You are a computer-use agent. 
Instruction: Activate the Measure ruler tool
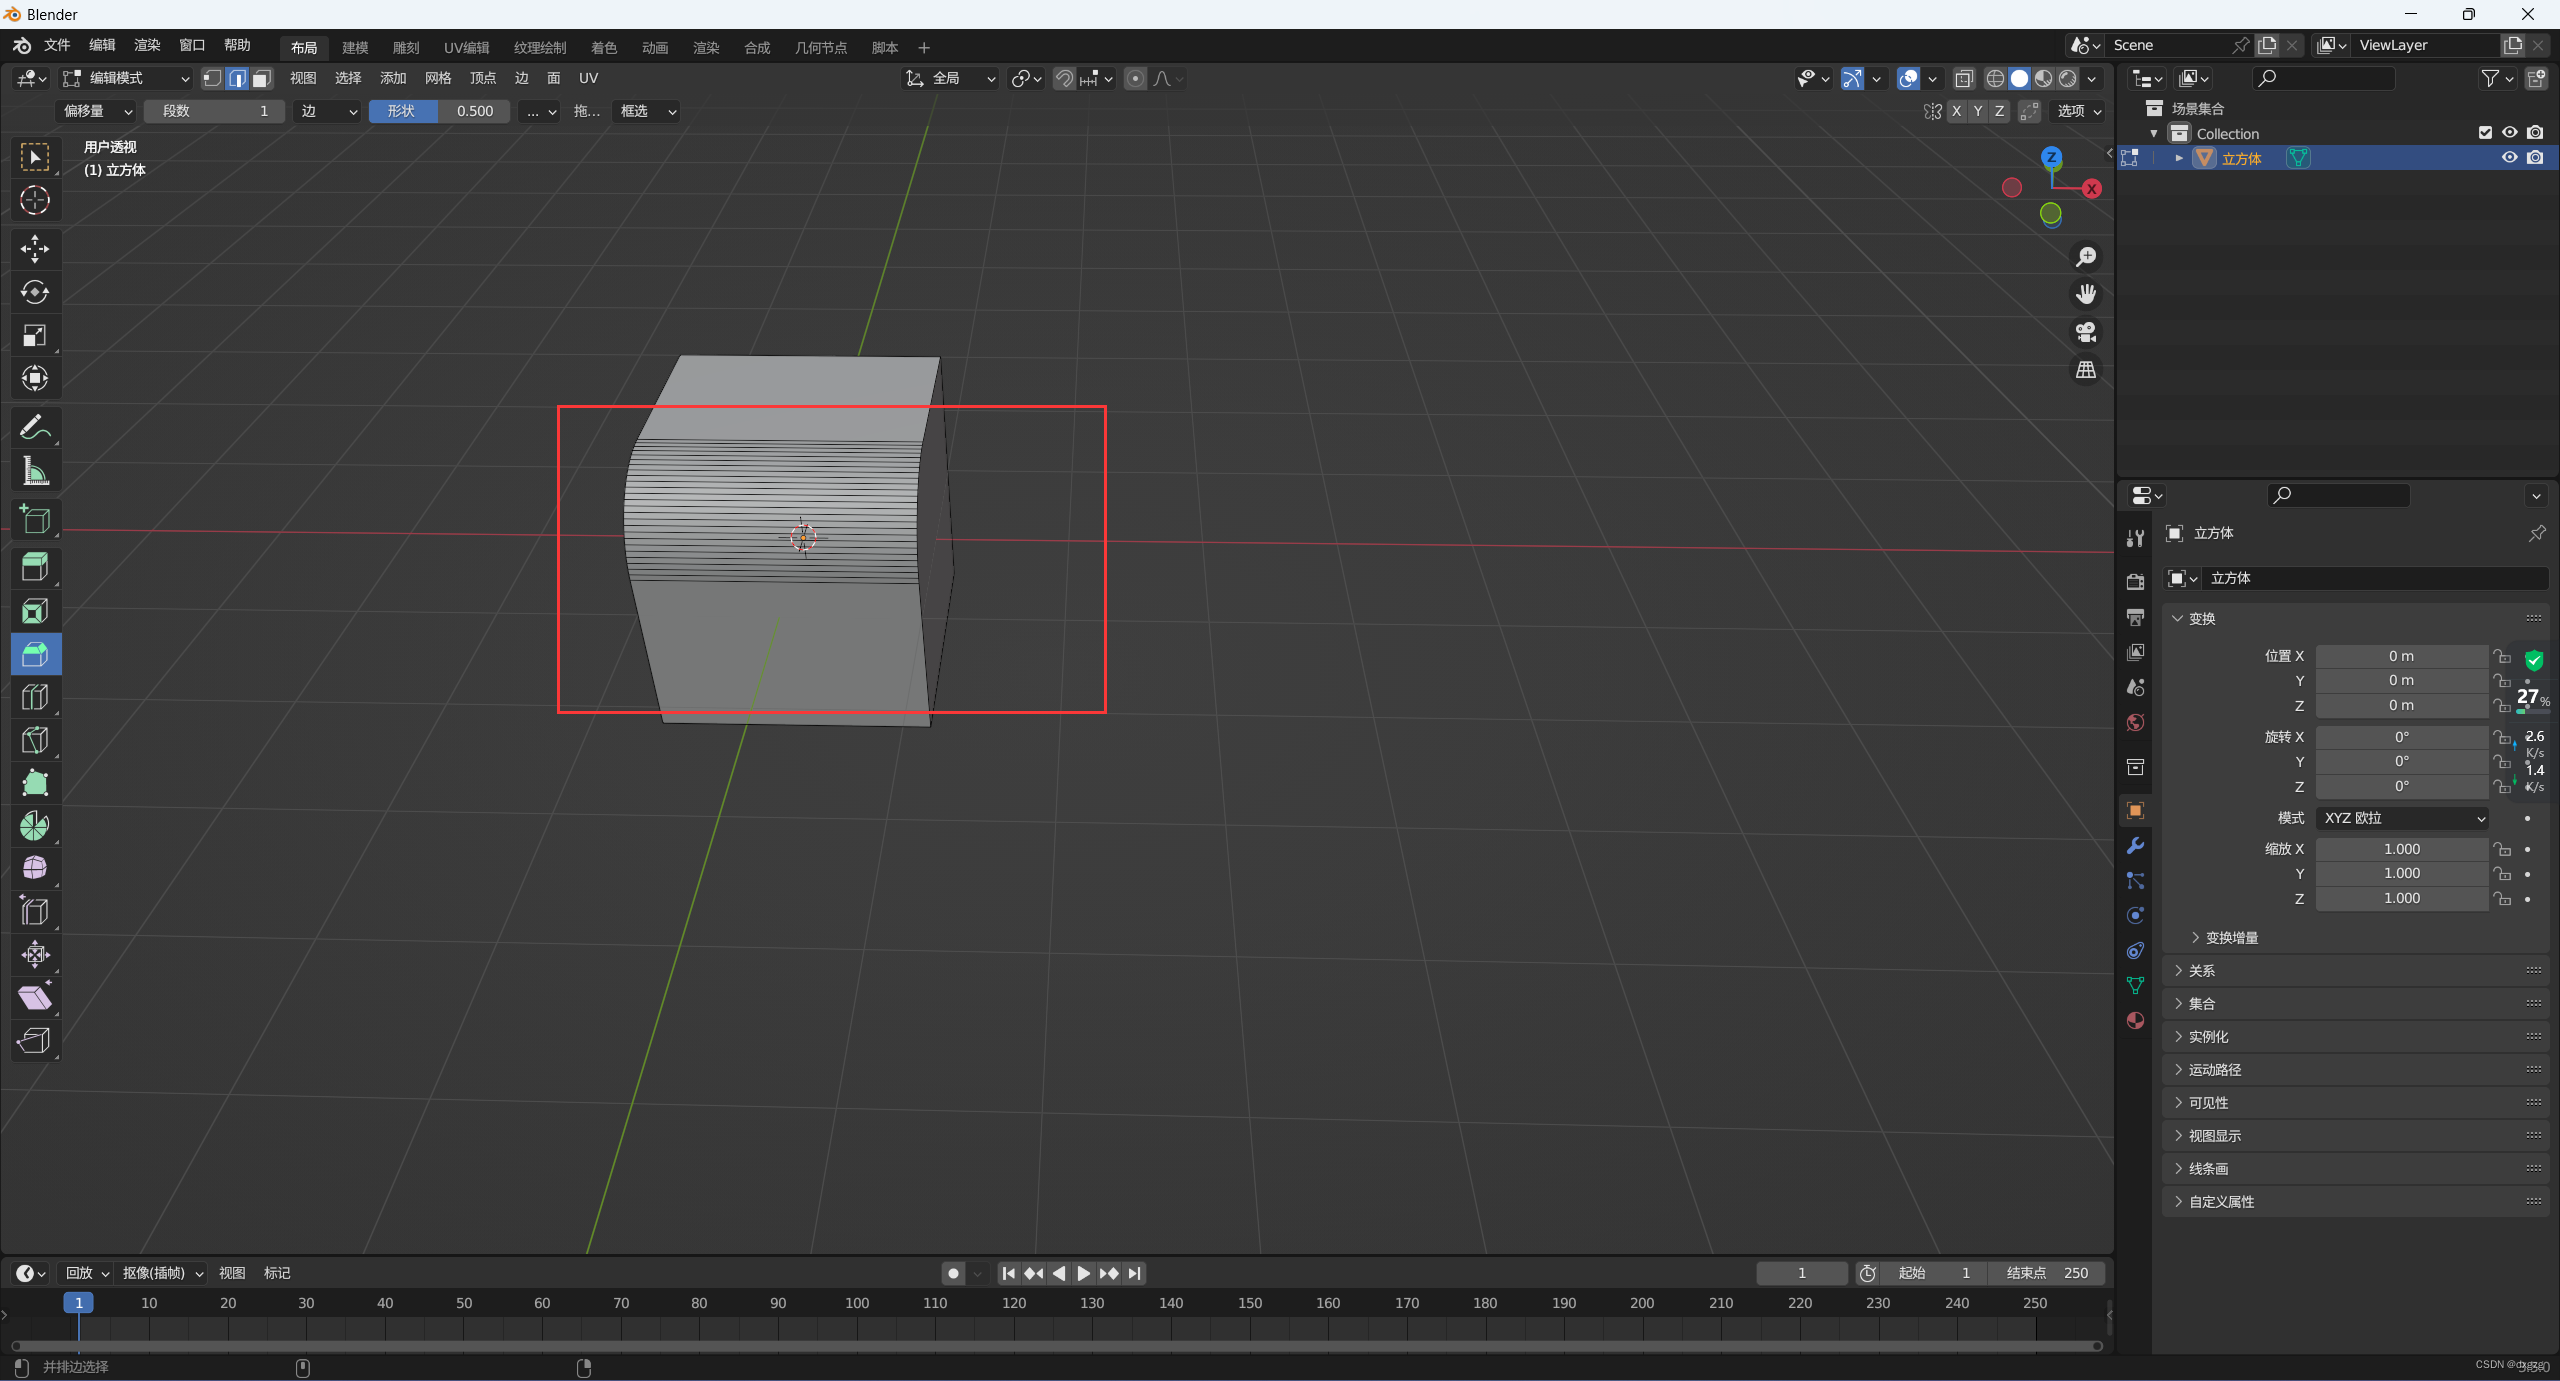point(35,471)
